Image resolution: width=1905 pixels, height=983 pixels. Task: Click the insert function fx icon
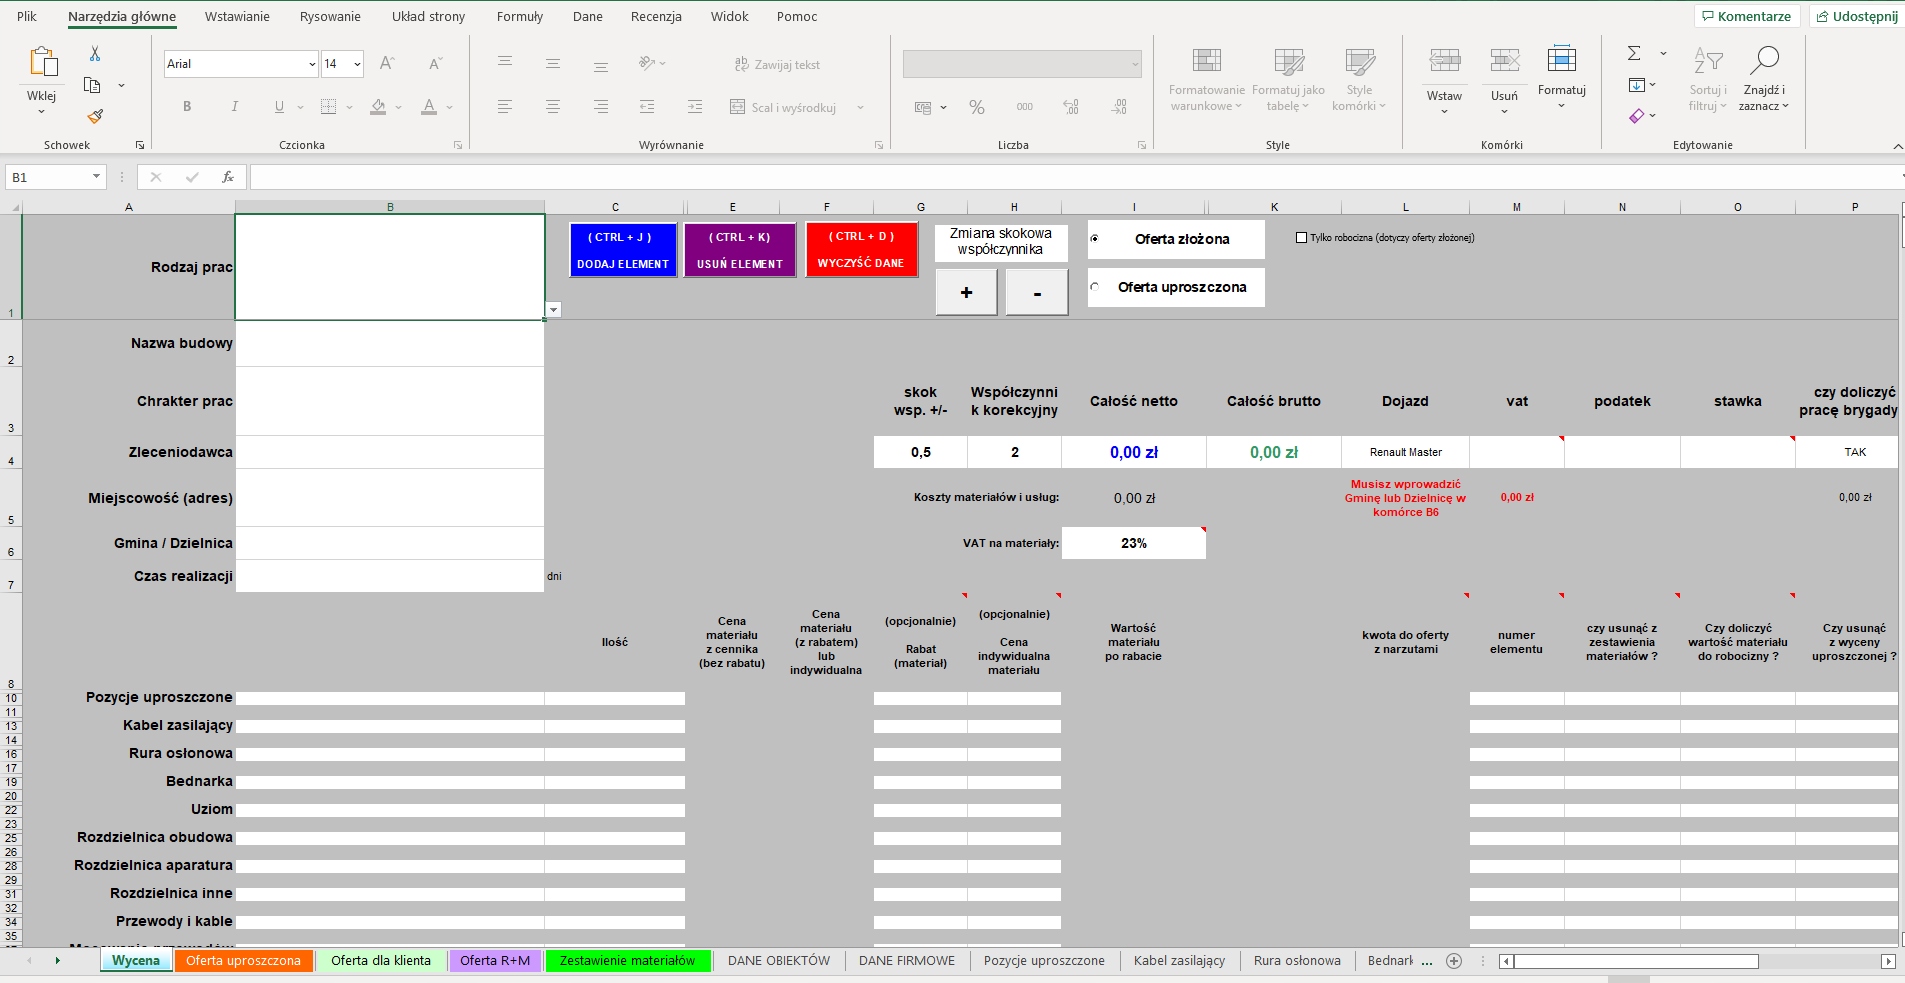pos(228,177)
